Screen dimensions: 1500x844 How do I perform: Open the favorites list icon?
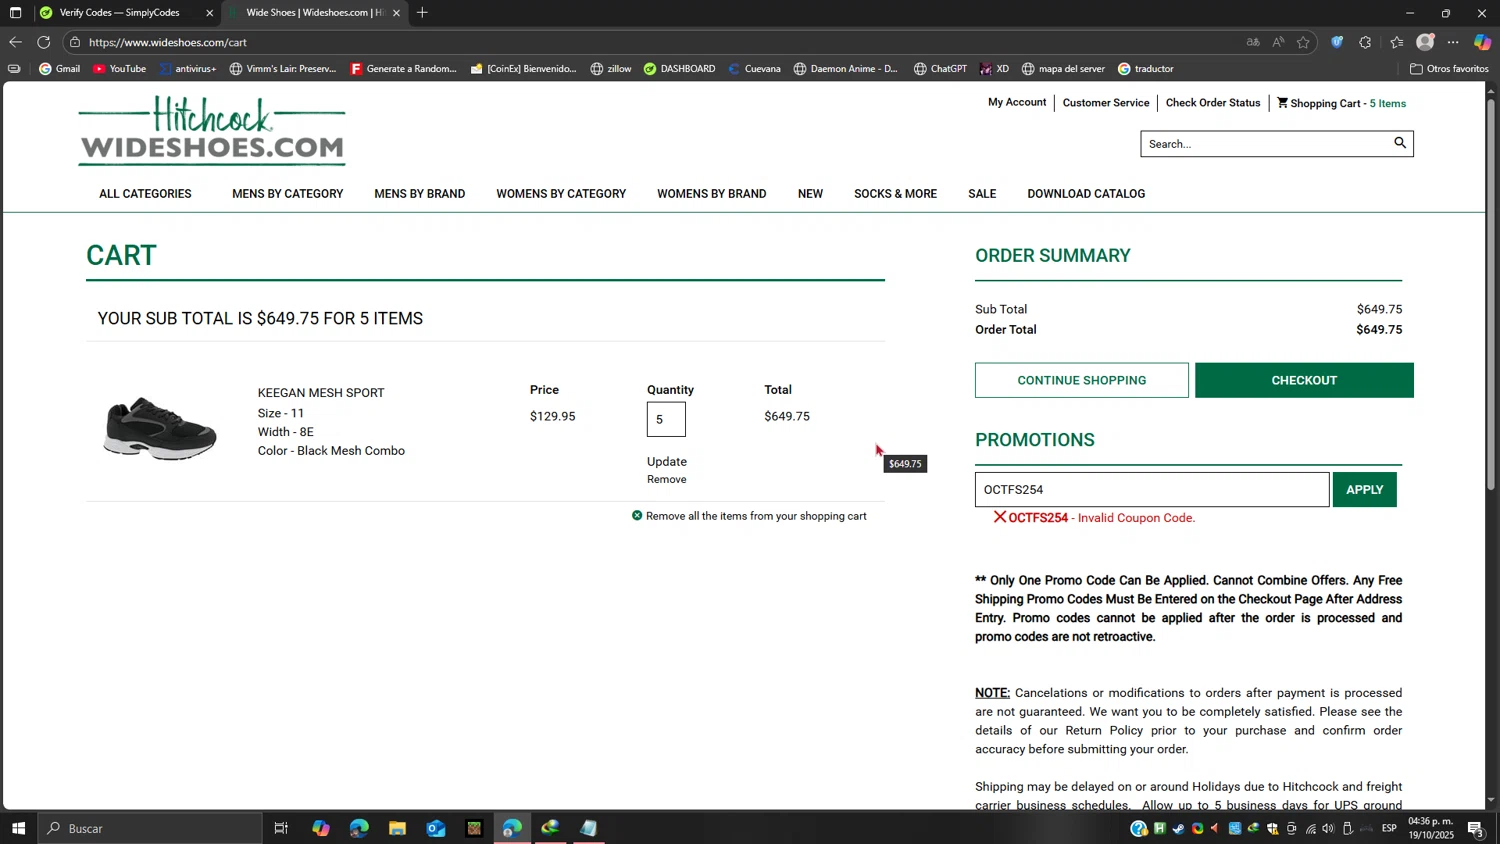(1396, 42)
